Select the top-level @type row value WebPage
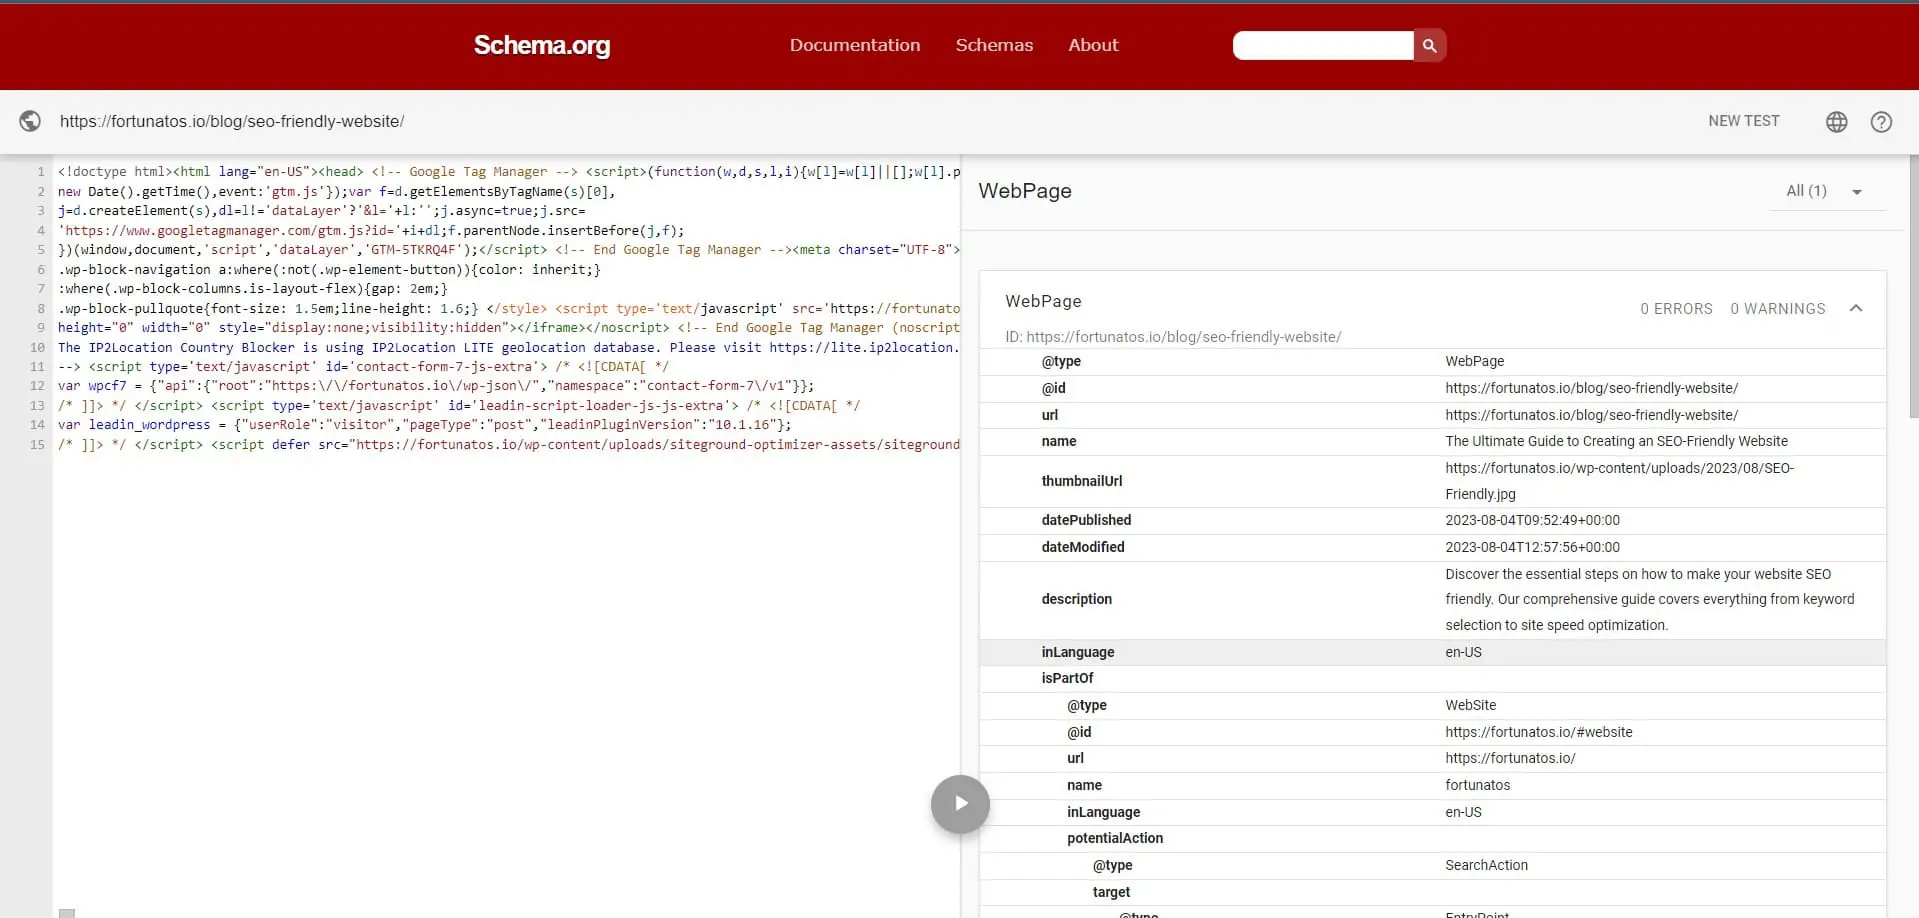1919x918 pixels. tap(1474, 361)
